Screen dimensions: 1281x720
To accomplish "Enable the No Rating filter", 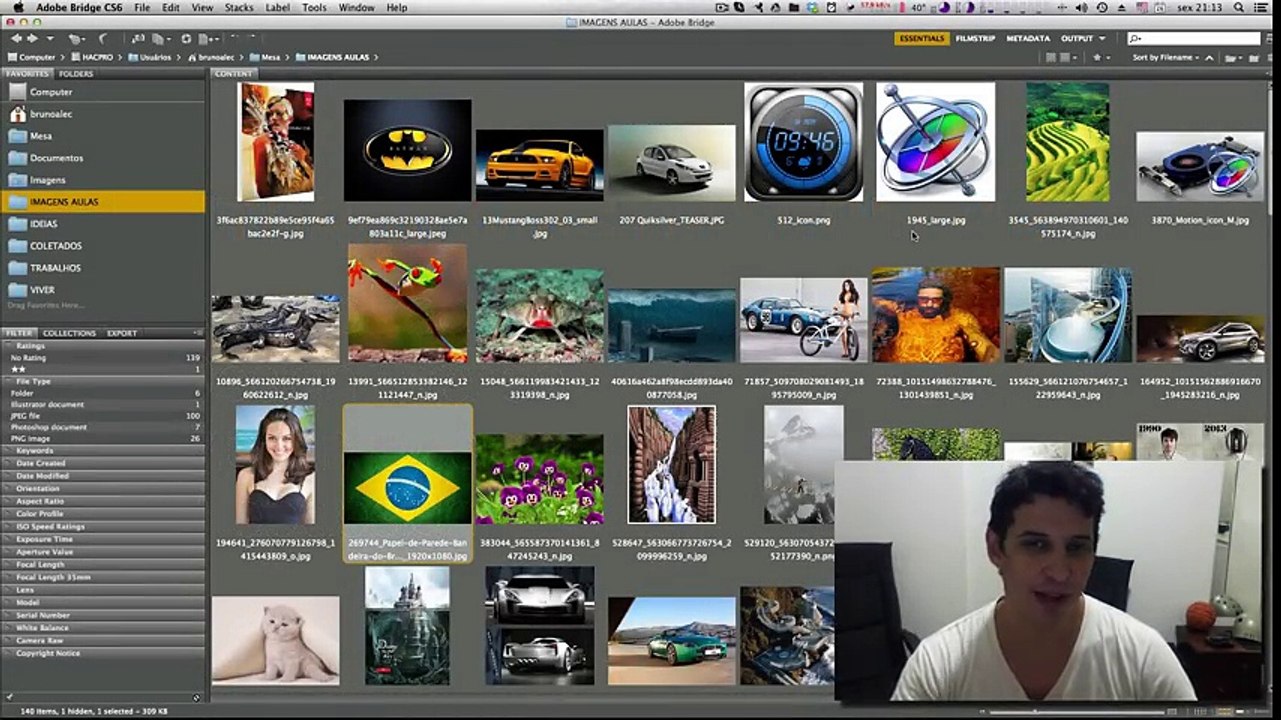I will pos(28,358).
